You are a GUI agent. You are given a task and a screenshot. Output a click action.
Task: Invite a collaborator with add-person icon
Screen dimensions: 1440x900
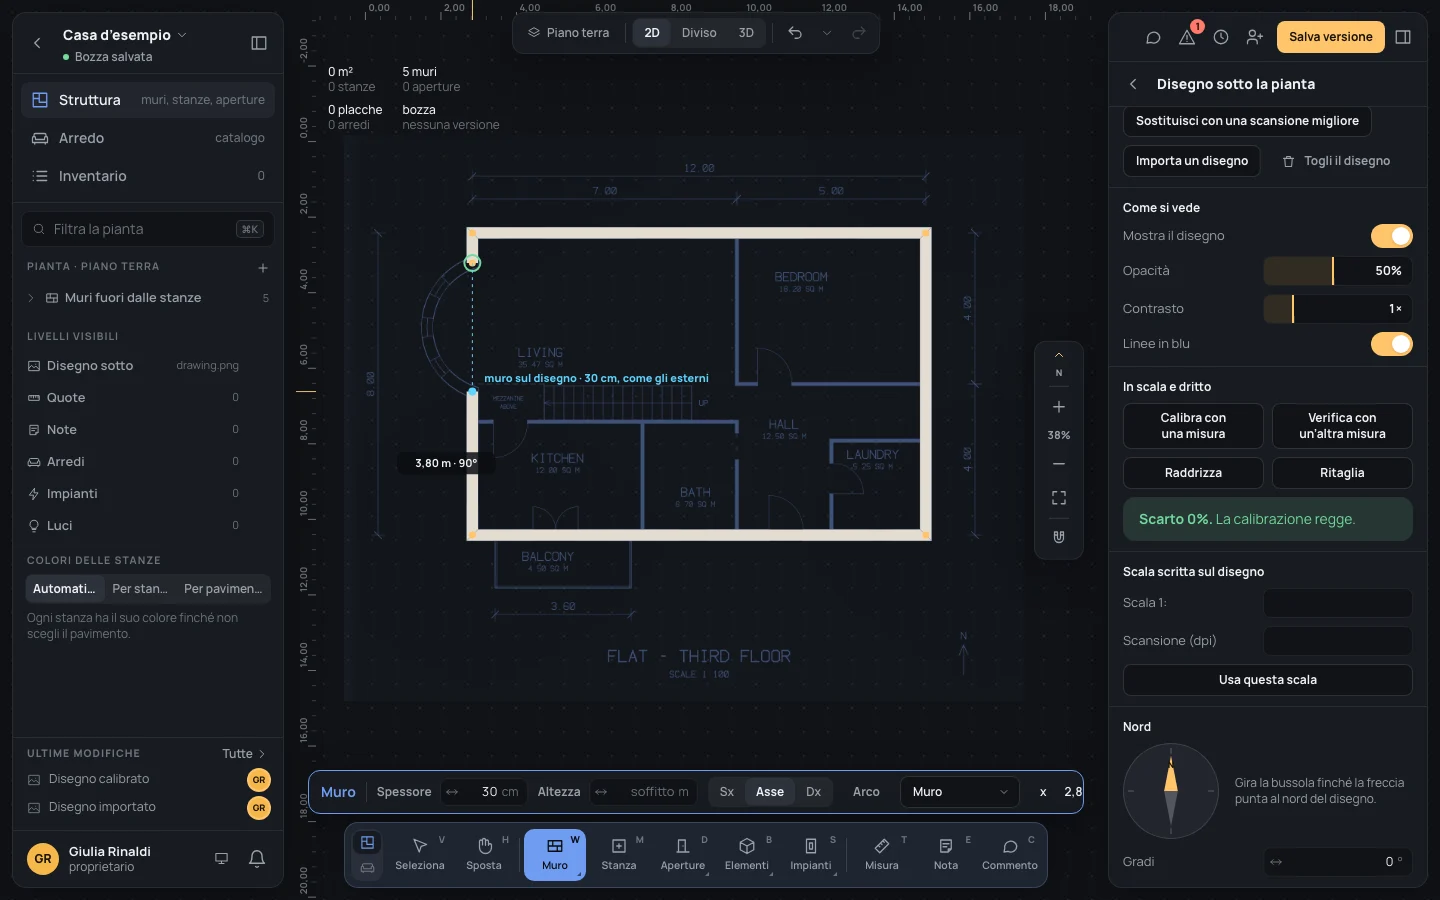[1255, 37]
